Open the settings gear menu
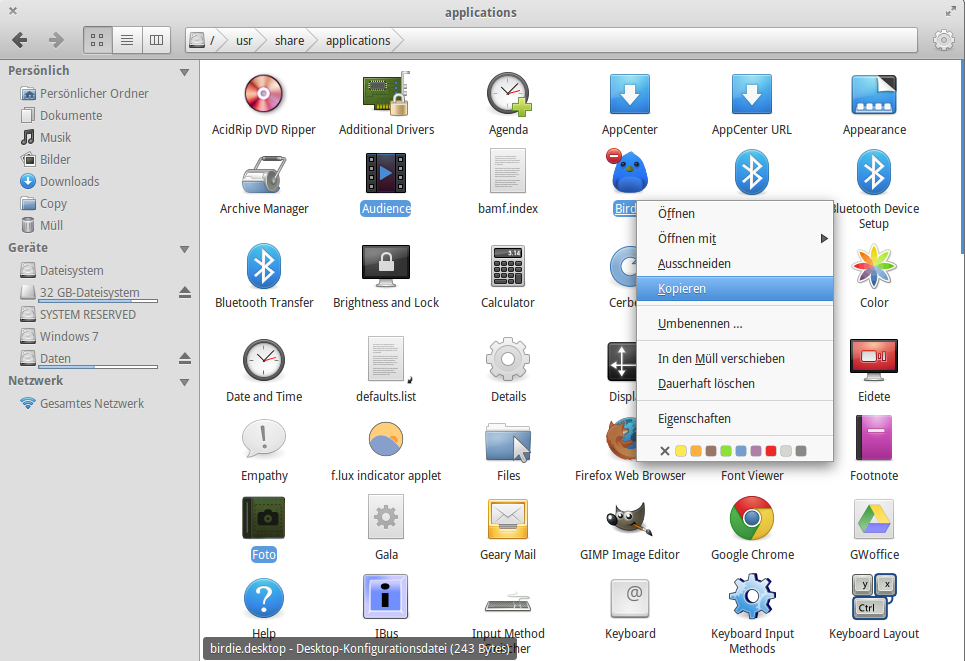965x661 pixels. coord(943,41)
